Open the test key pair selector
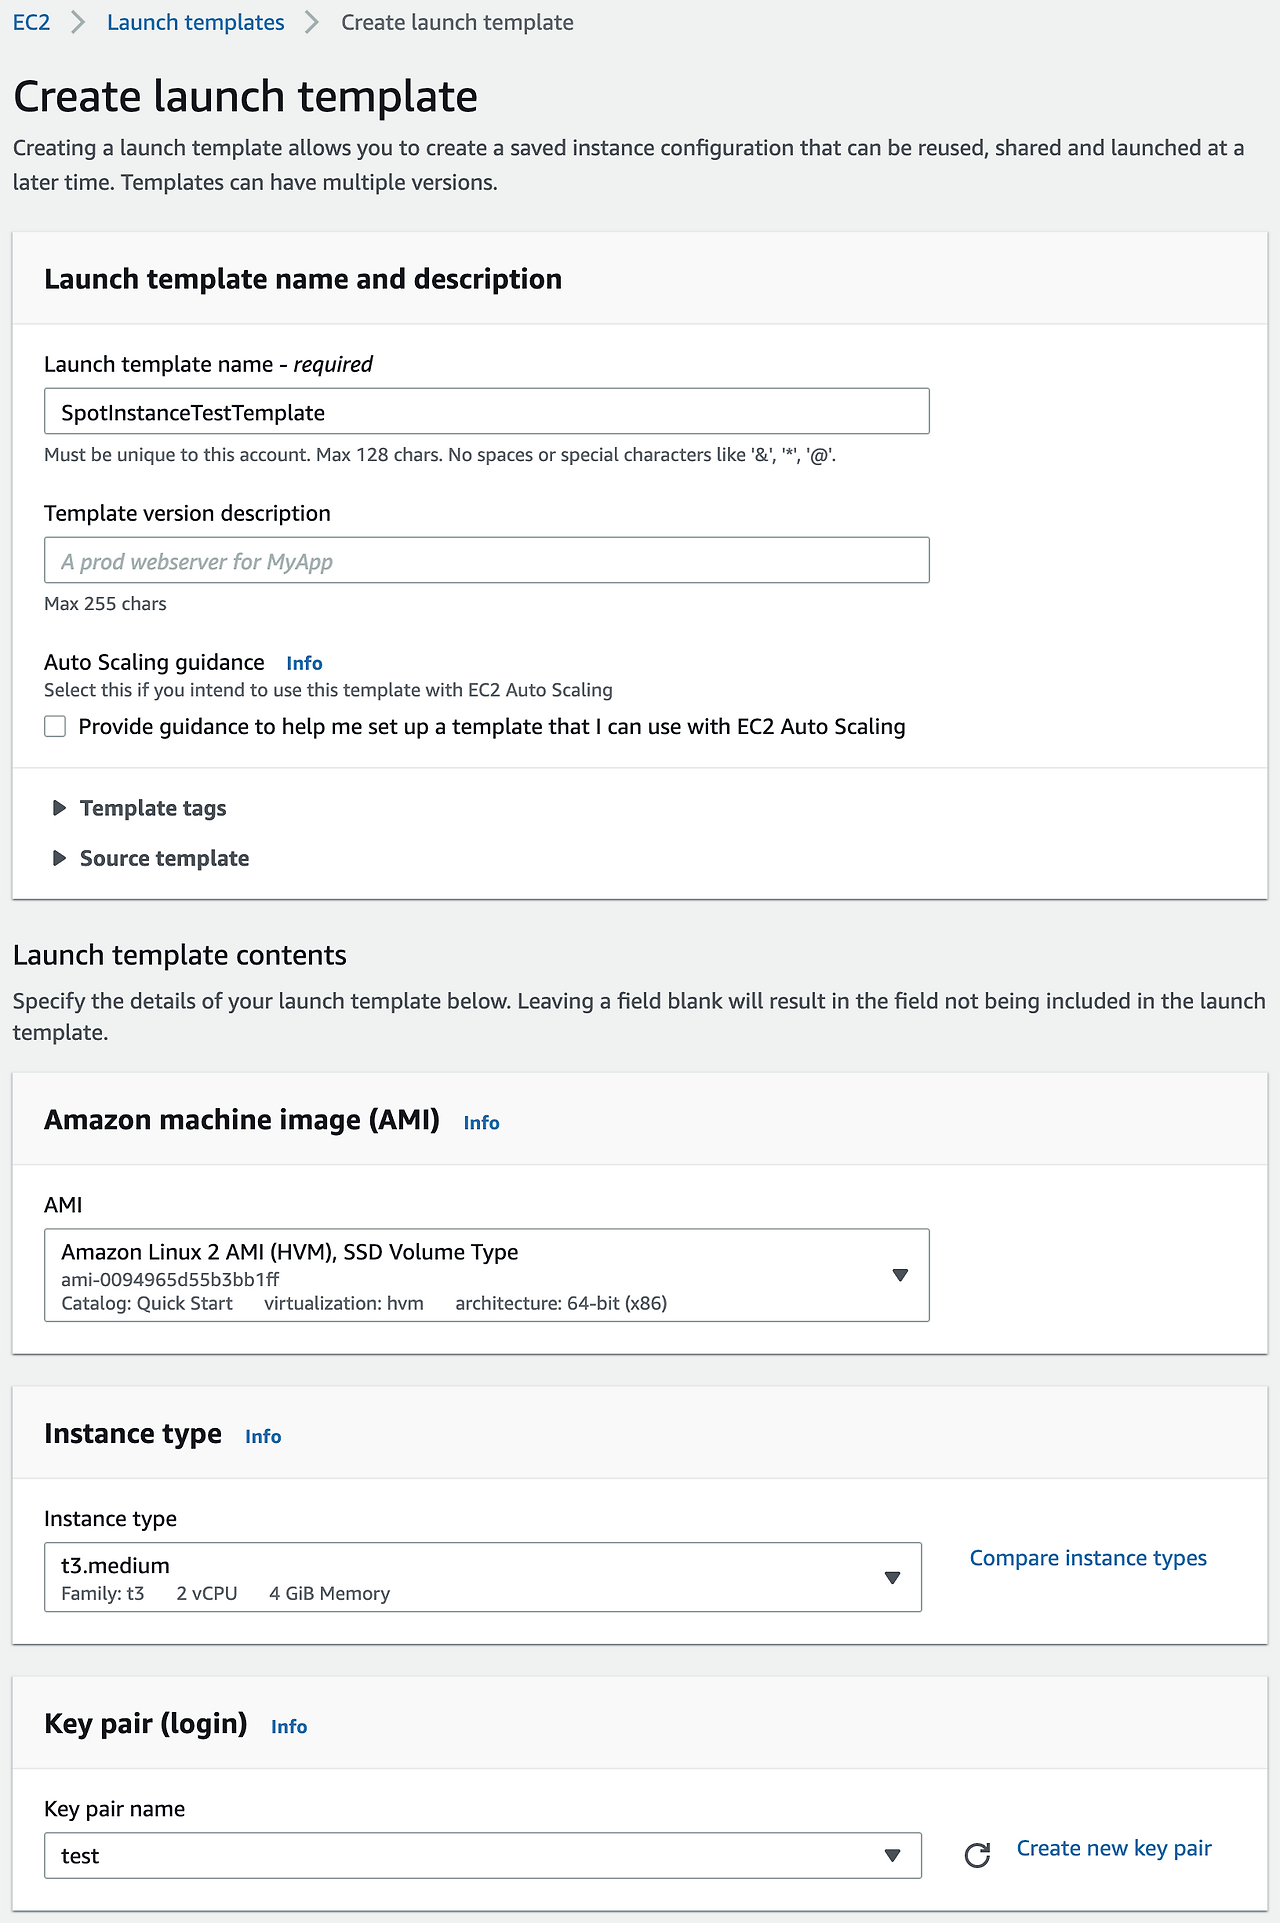Image resolution: width=1280 pixels, height=1923 pixels. click(x=483, y=1855)
